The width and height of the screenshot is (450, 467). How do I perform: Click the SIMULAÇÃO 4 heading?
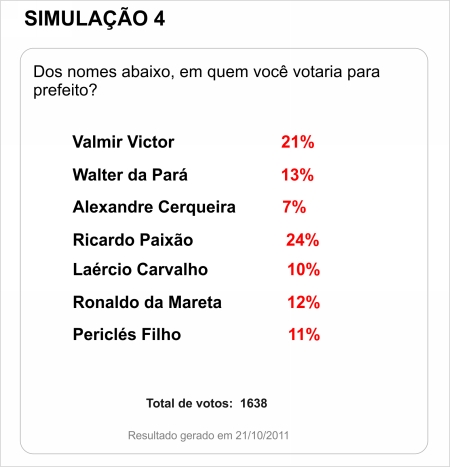coord(95,19)
